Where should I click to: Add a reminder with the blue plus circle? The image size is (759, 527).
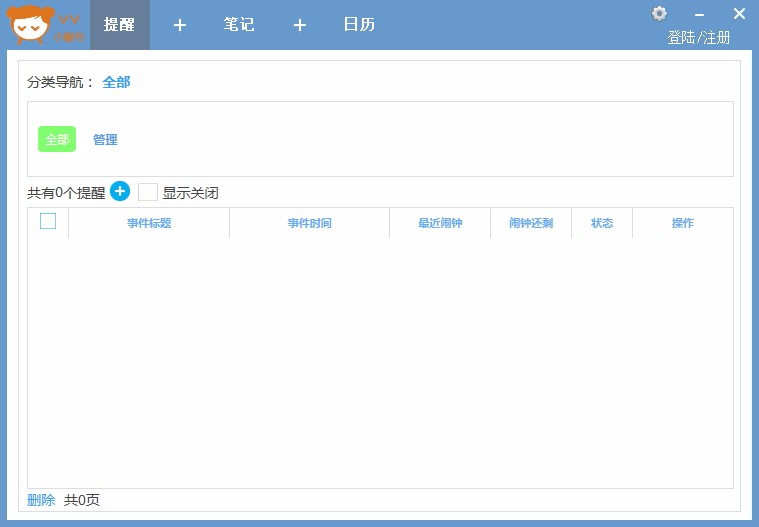pyautogui.click(x=120, y=191)
